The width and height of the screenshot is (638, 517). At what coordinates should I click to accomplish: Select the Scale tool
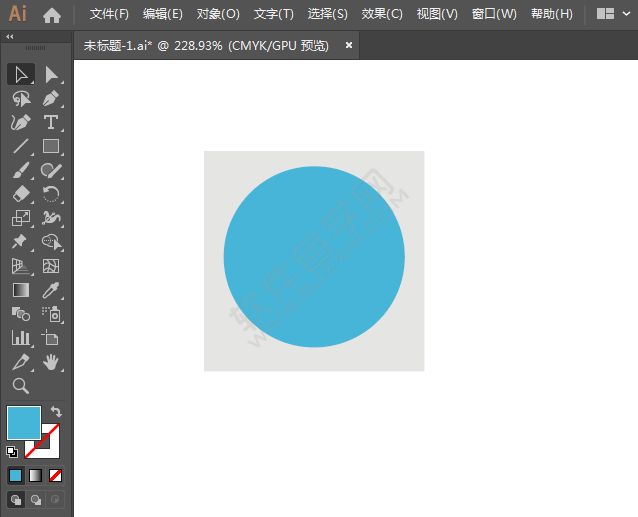21,218
